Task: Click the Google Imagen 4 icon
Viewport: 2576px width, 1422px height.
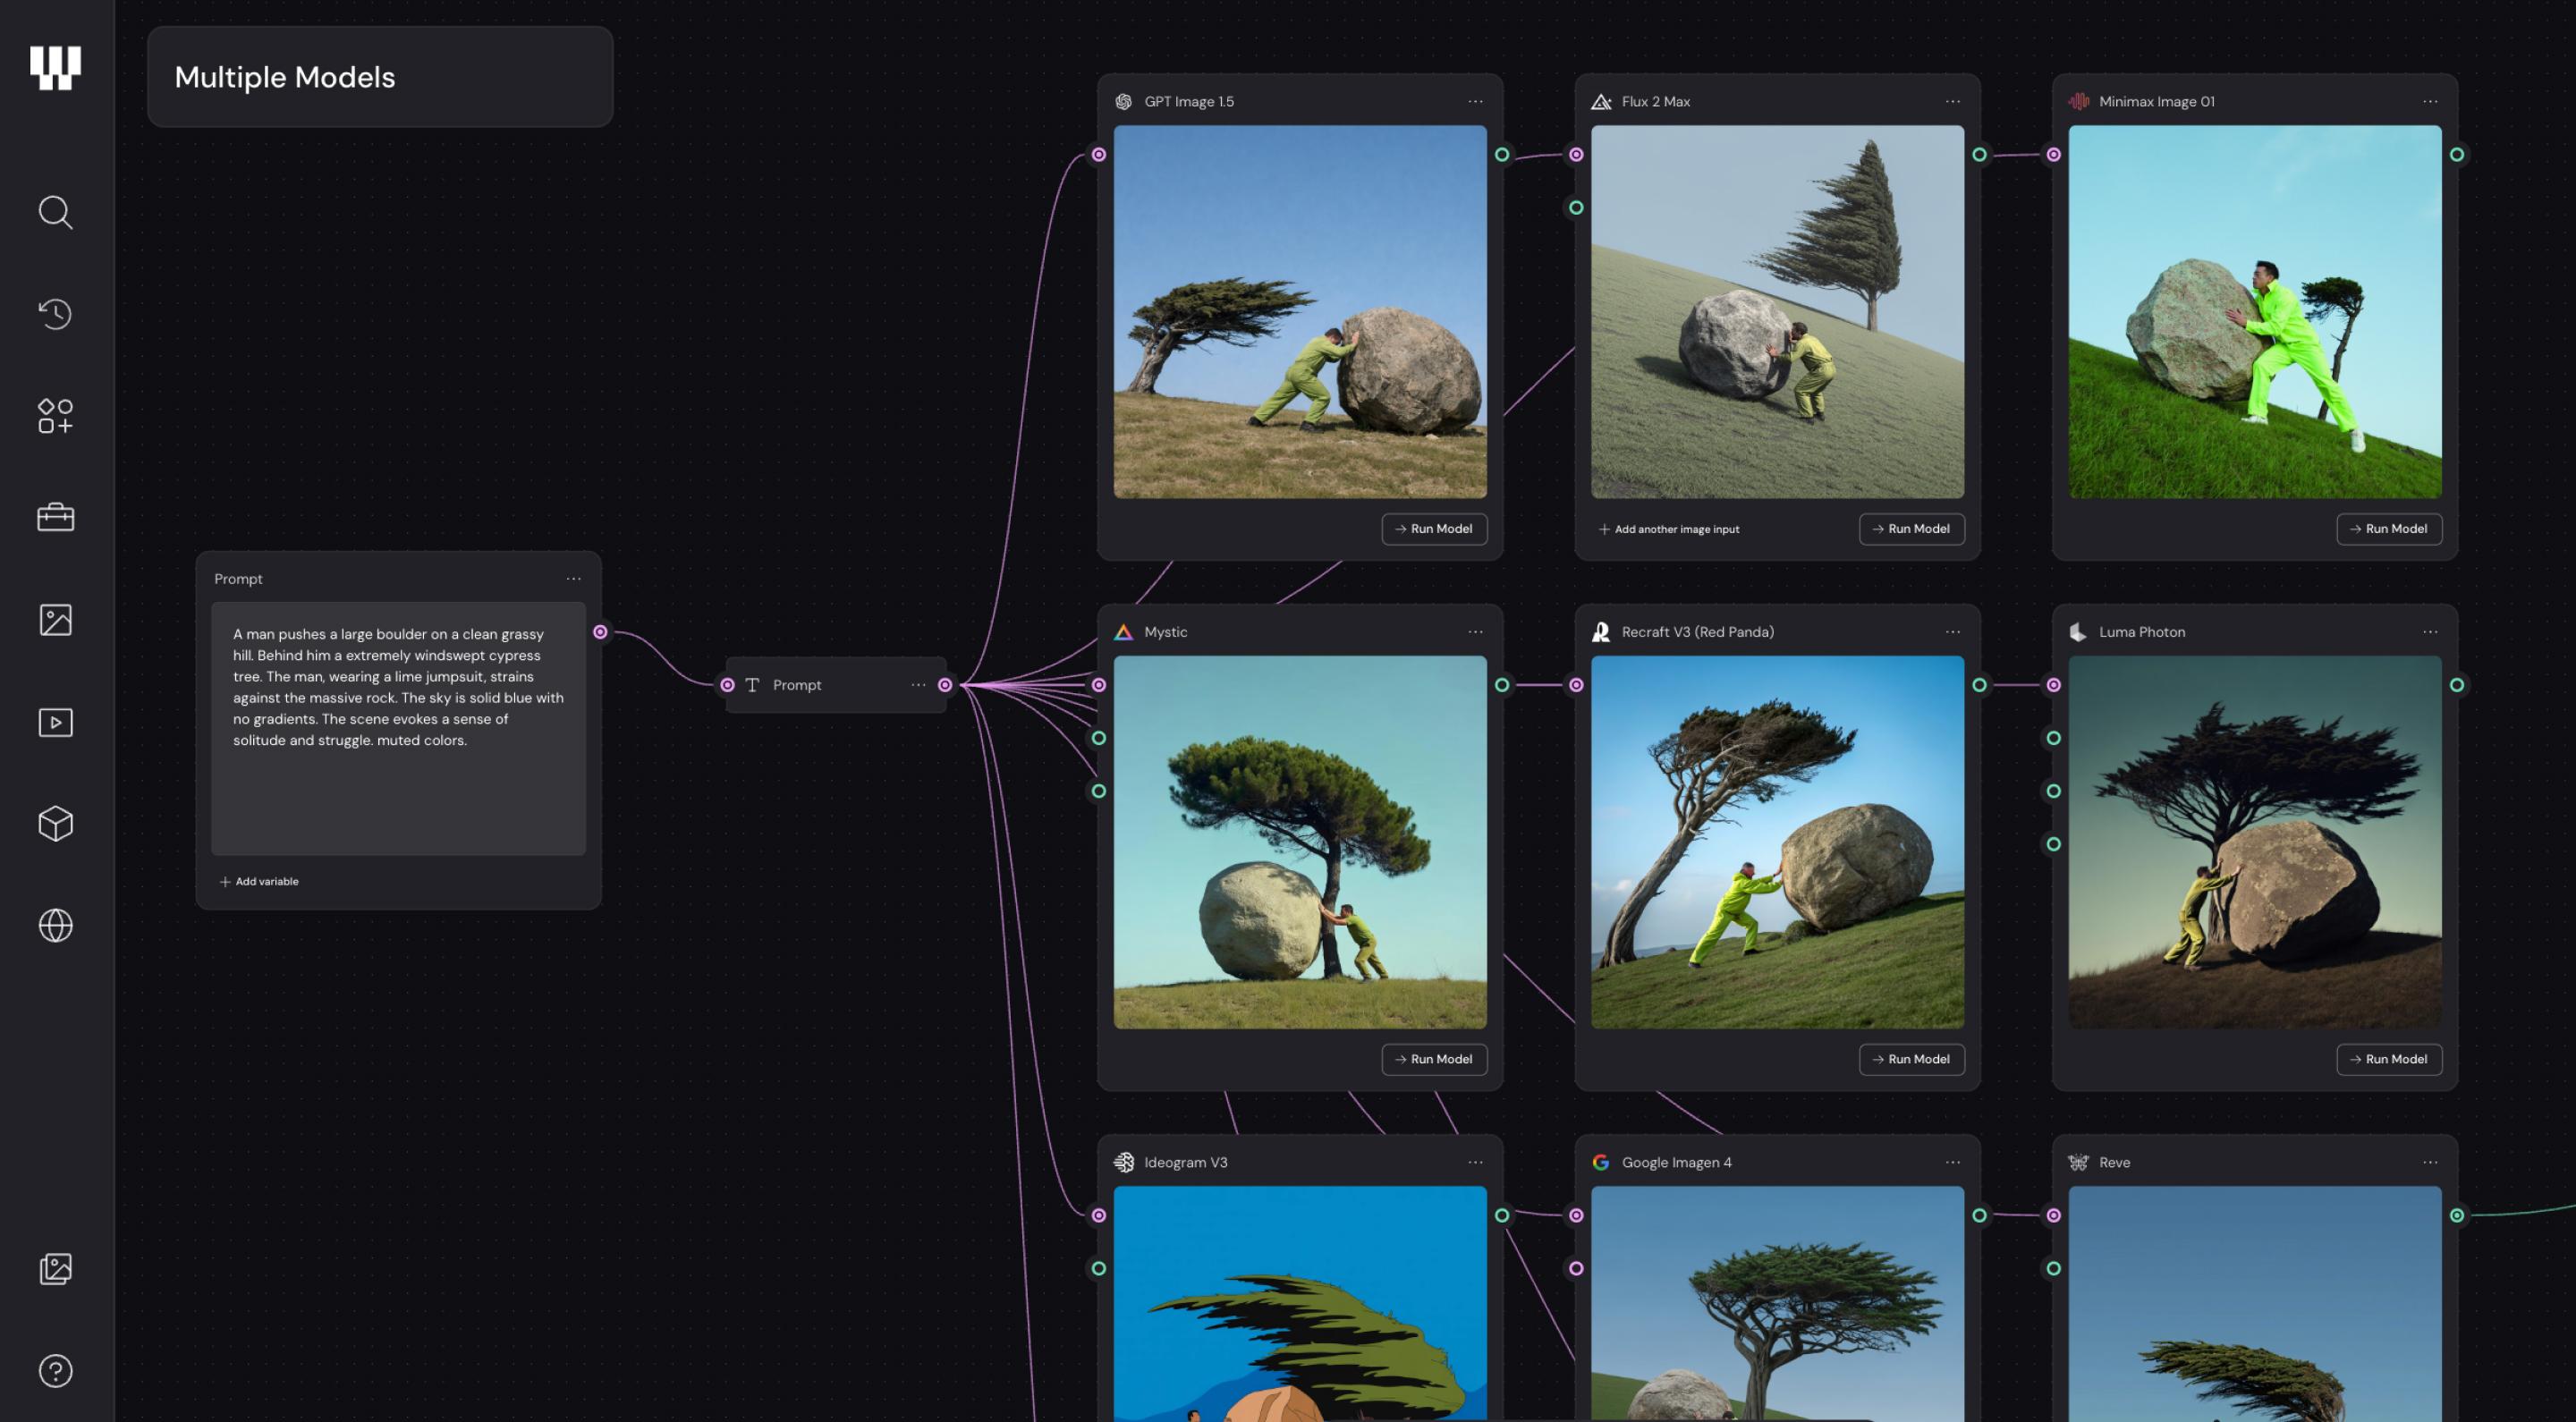Action: click(1601, 1162)
